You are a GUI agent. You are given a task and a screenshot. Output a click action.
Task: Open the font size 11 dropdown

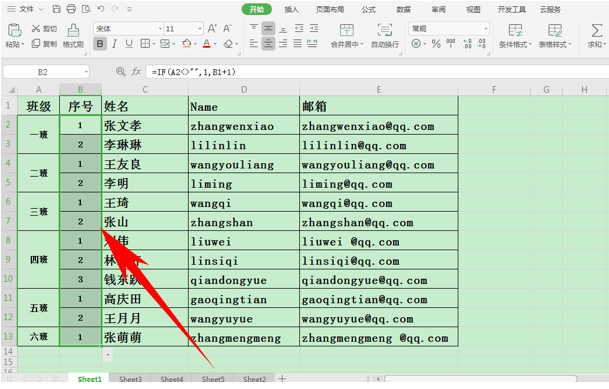tap(200, 29)
